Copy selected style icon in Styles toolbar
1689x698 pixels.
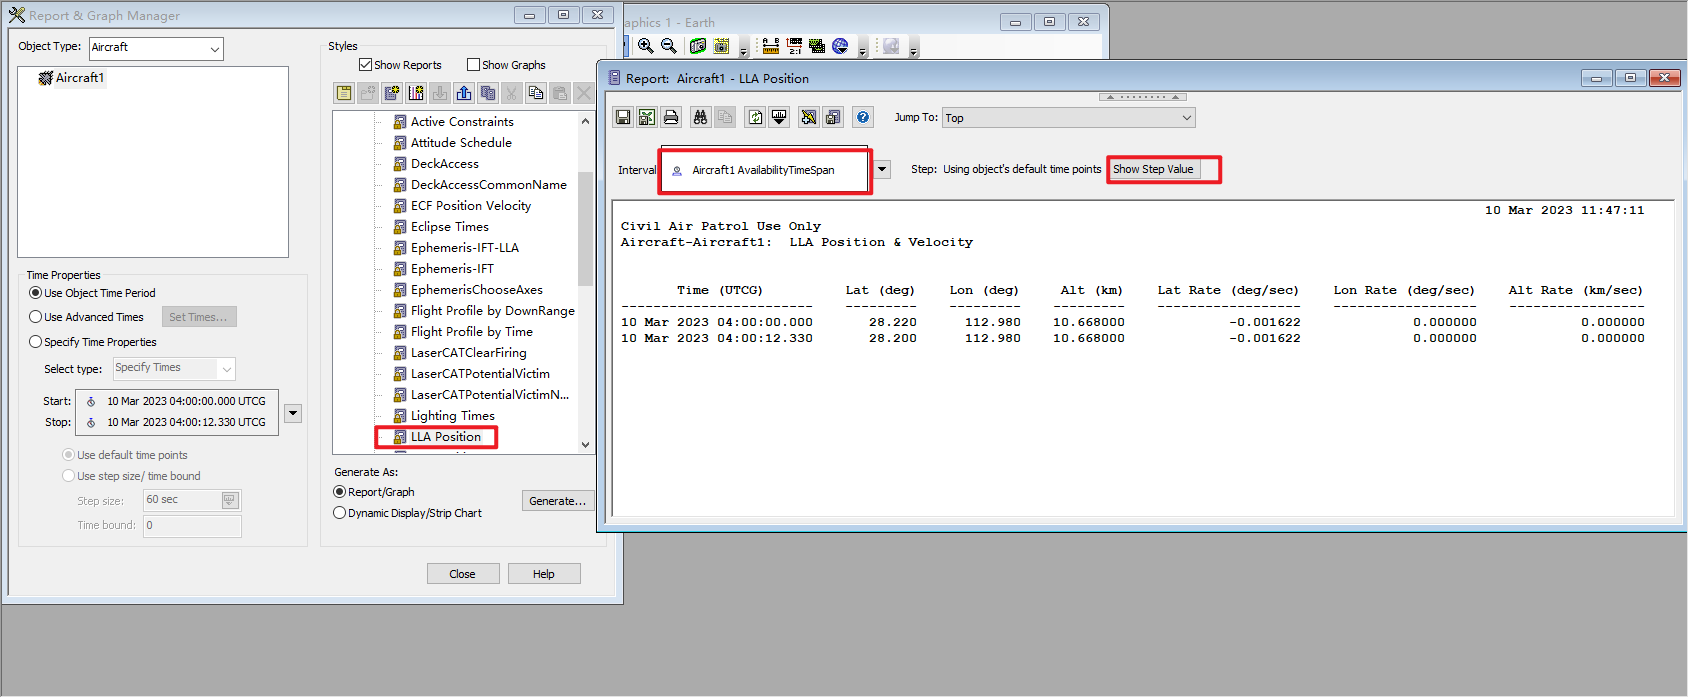(536, 93)
